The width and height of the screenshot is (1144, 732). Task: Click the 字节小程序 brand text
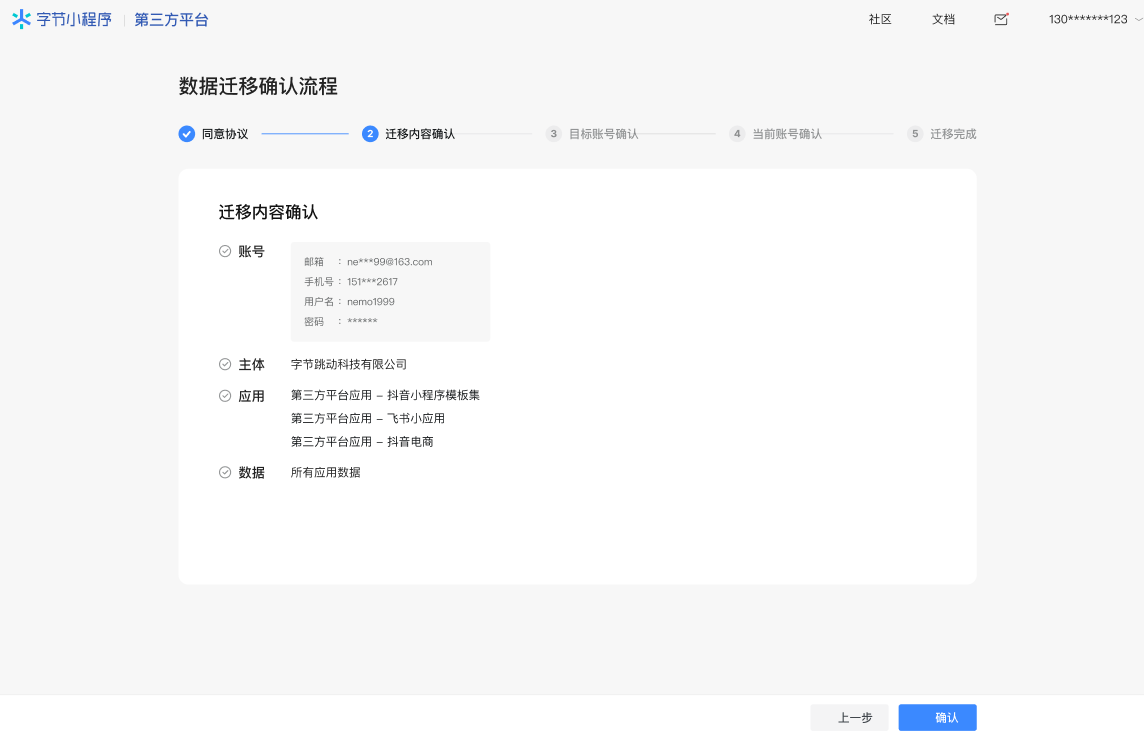[x=74, y=20]
